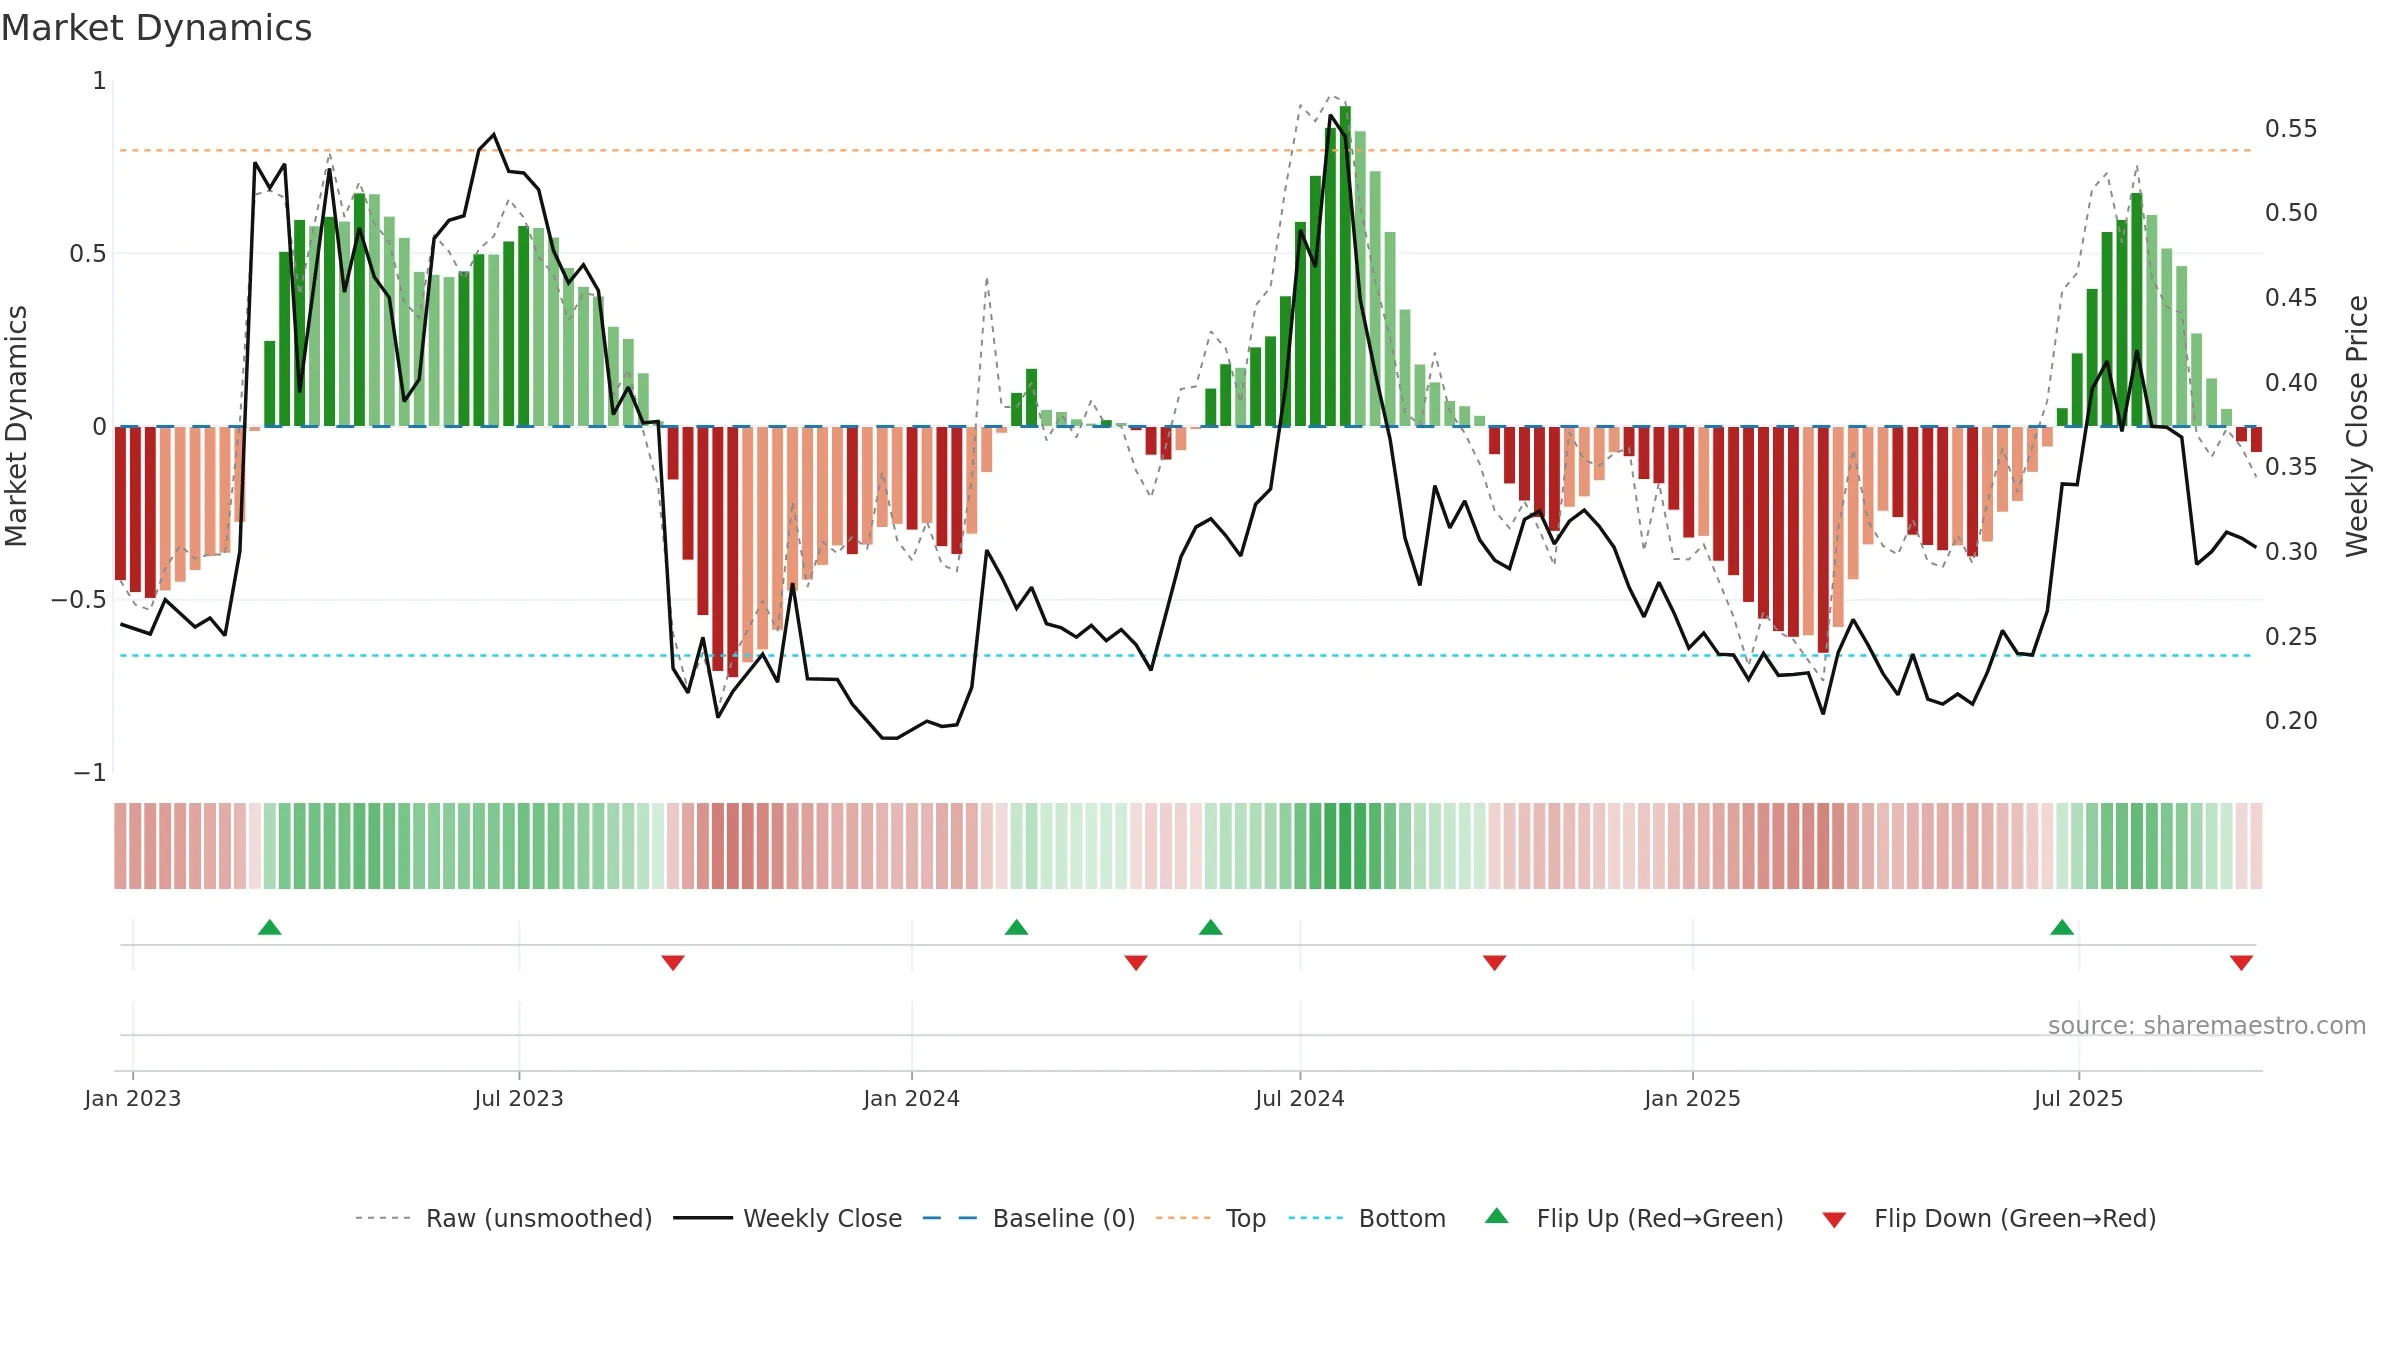
Task: Click the Market Dynamics chart title
Action: 156,28
